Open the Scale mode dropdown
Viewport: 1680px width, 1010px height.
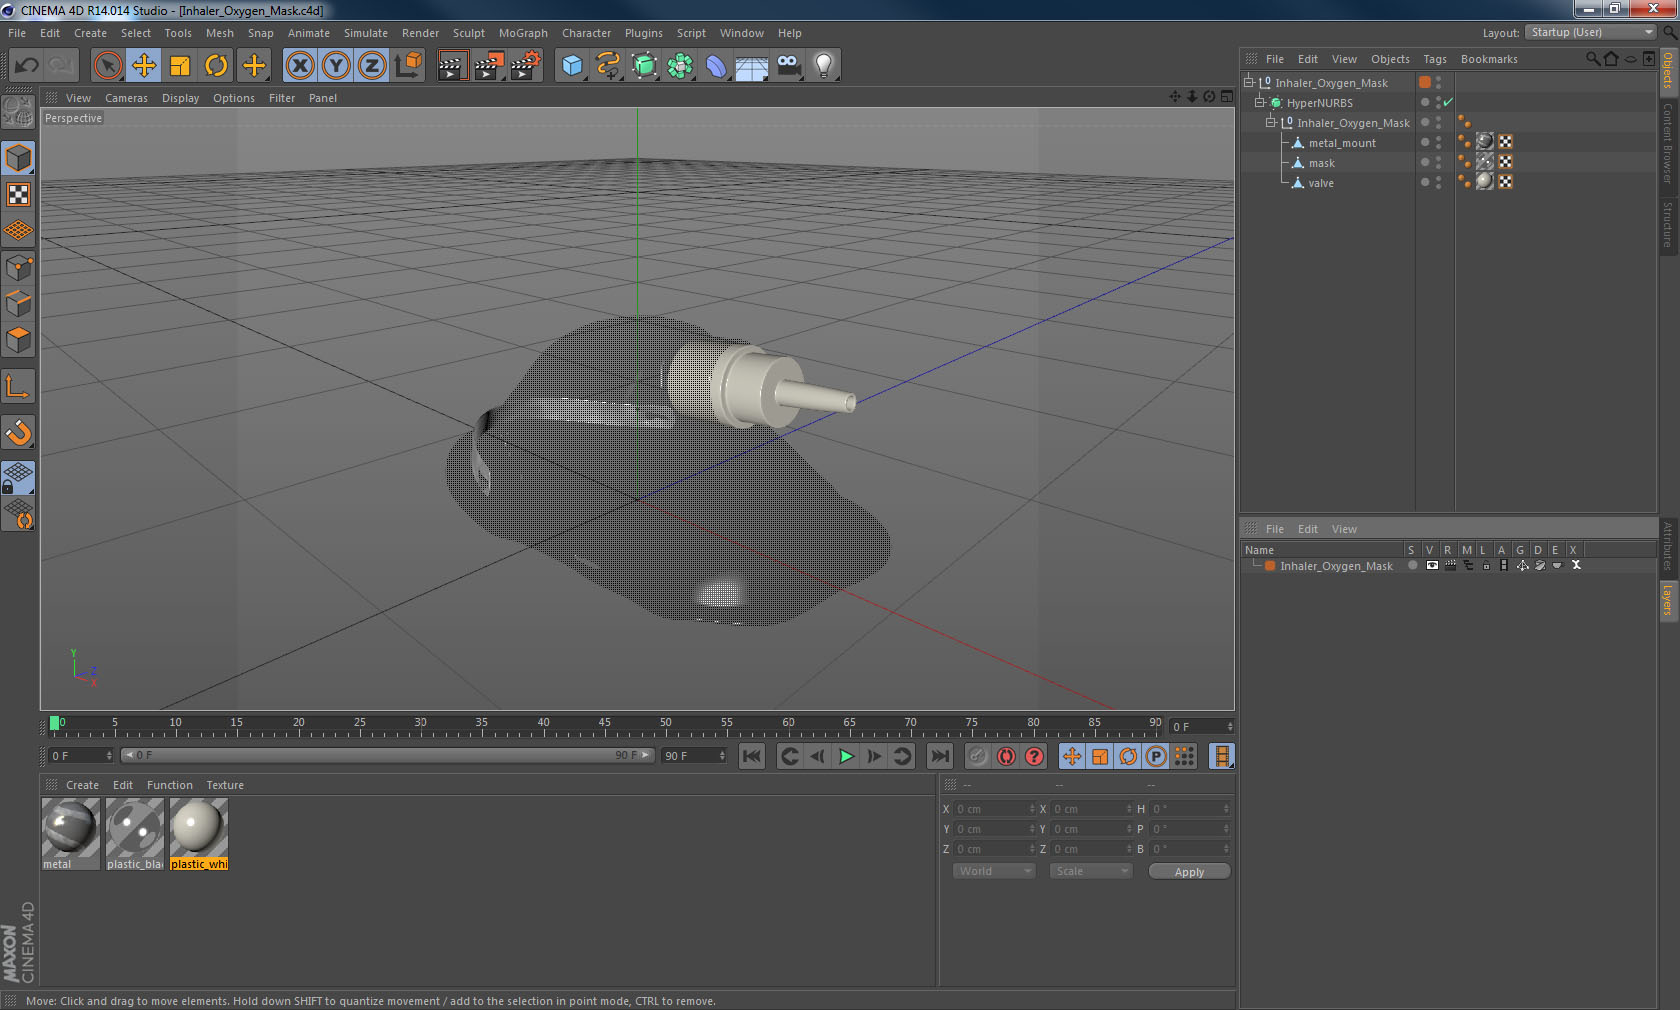coord(1090,871)
